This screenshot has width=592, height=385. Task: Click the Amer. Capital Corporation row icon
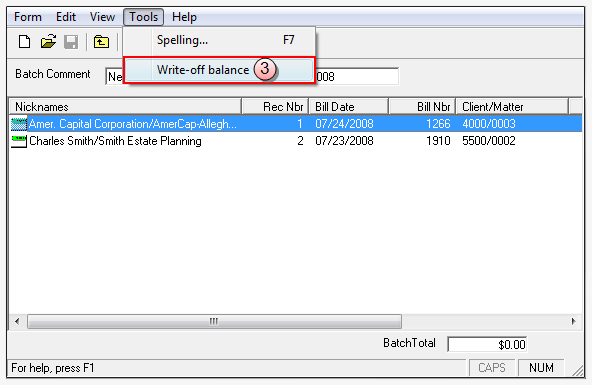(x=19, y=124)
